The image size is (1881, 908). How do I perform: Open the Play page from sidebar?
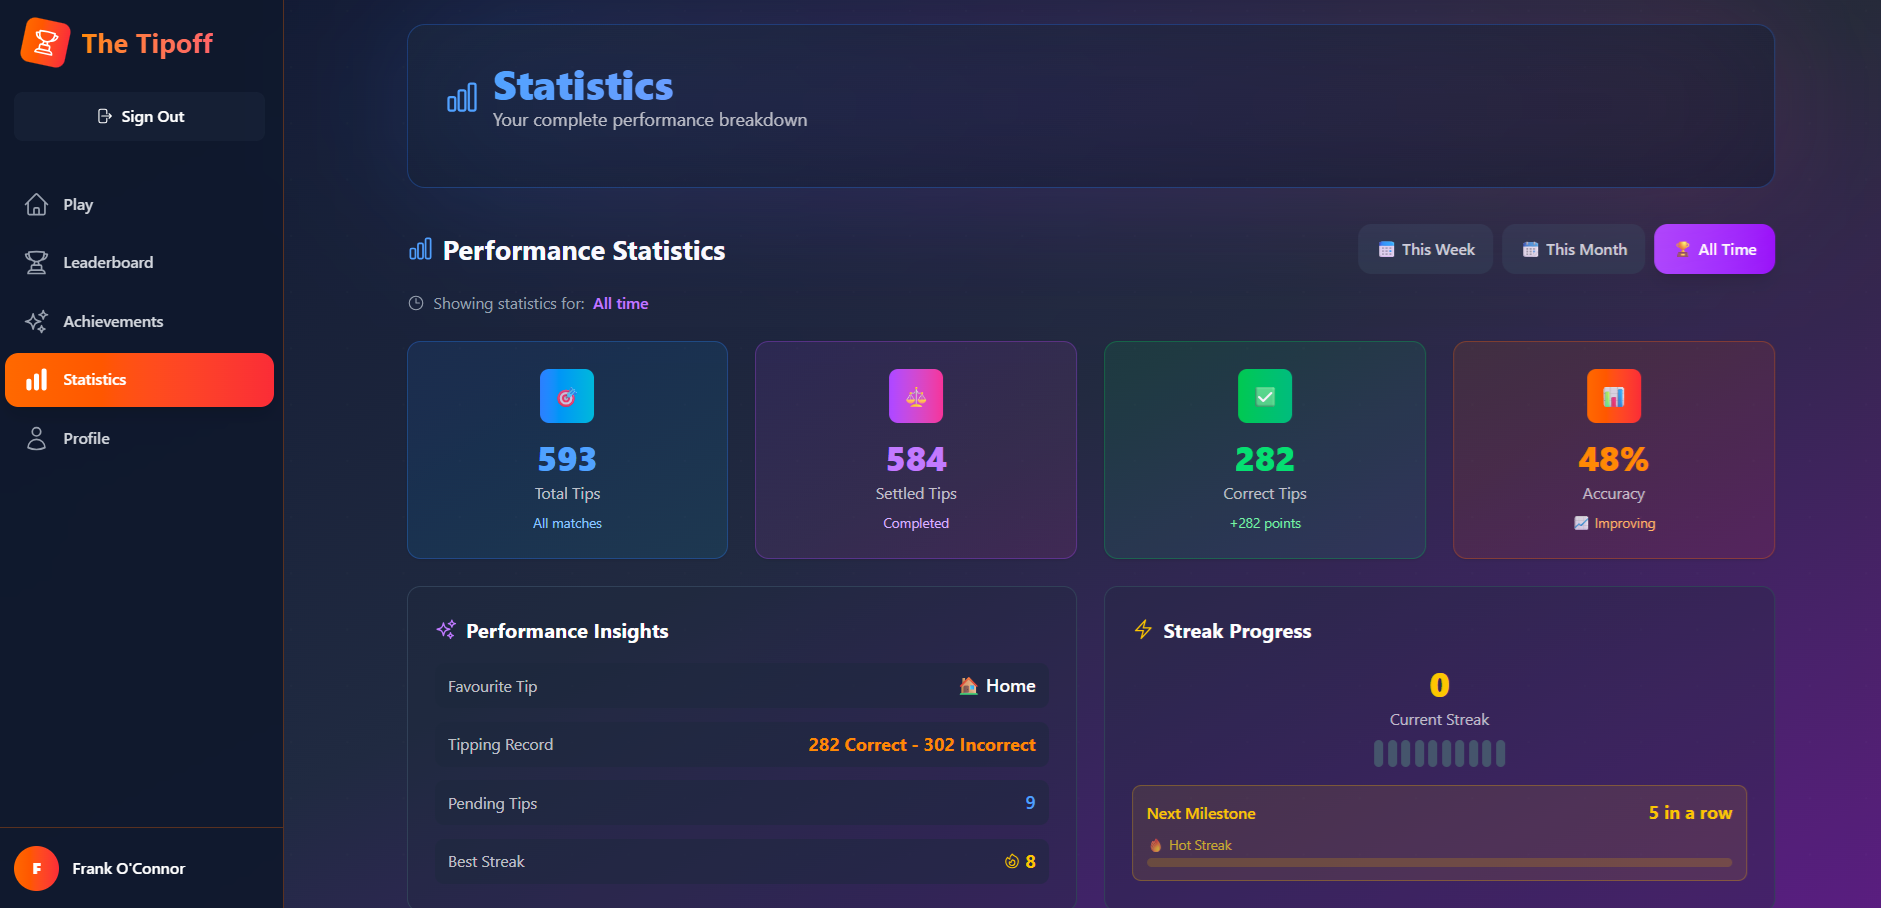78,205
